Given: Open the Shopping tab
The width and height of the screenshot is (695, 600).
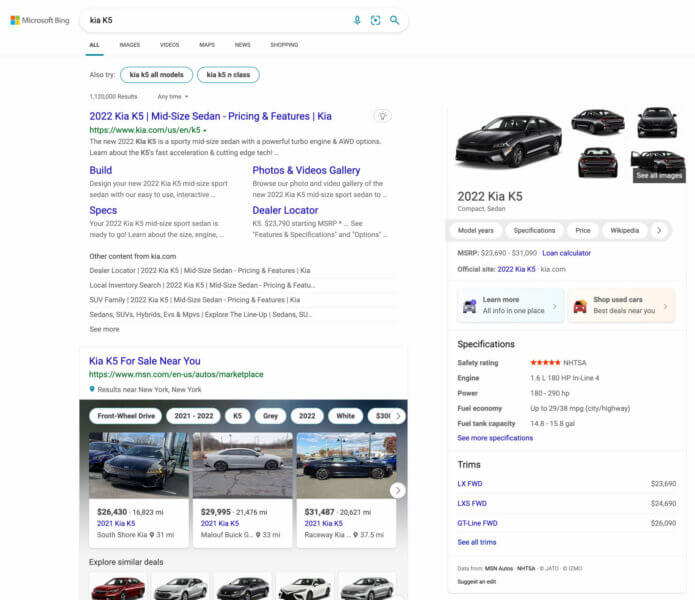Looking at the screenshot, I should pyautogui.click(x=284, y=45).
